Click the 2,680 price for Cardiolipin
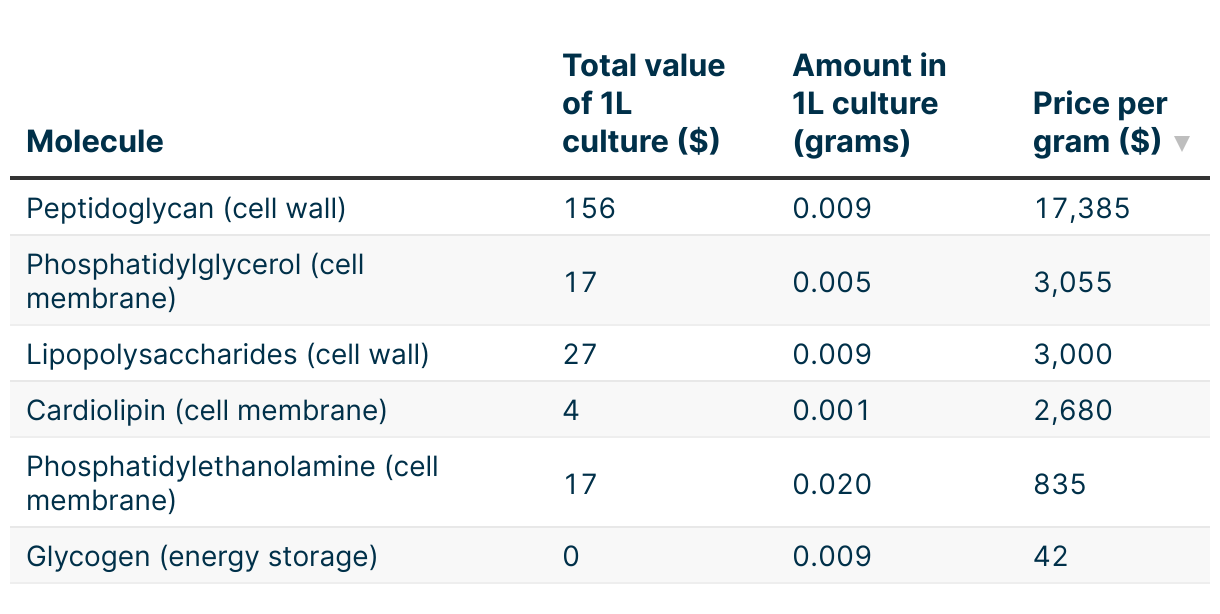This screenshot has height=614, width=1220. [1072, 410]
